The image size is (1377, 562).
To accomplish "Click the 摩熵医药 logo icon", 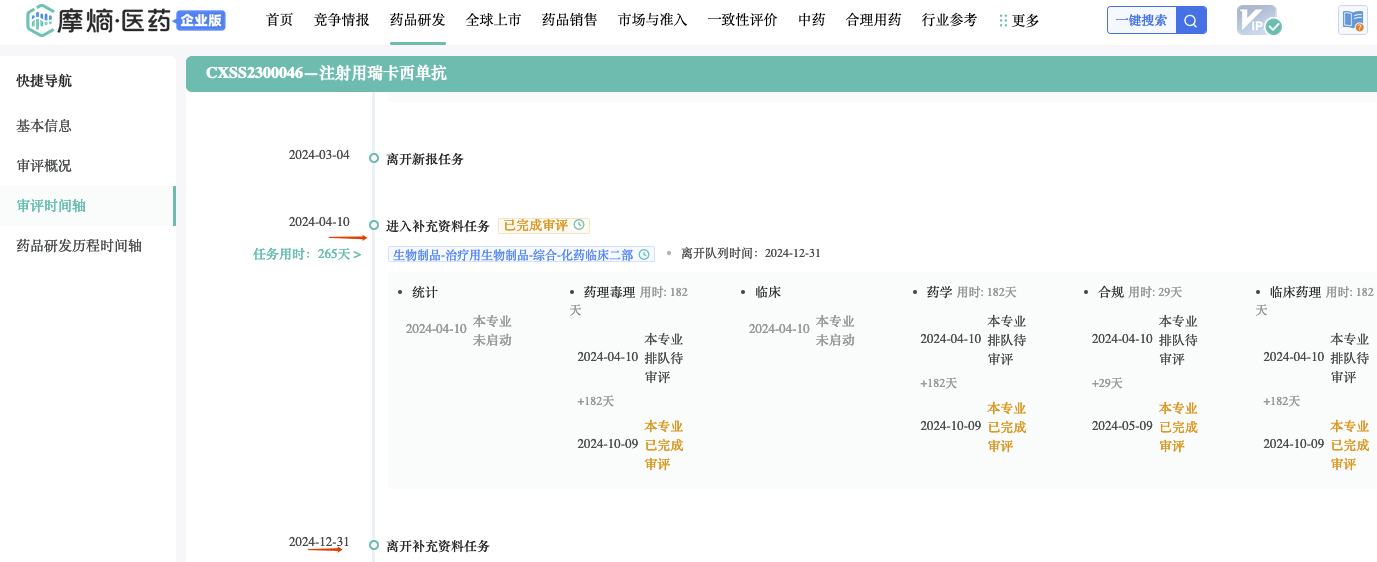I will pos(40,20).
